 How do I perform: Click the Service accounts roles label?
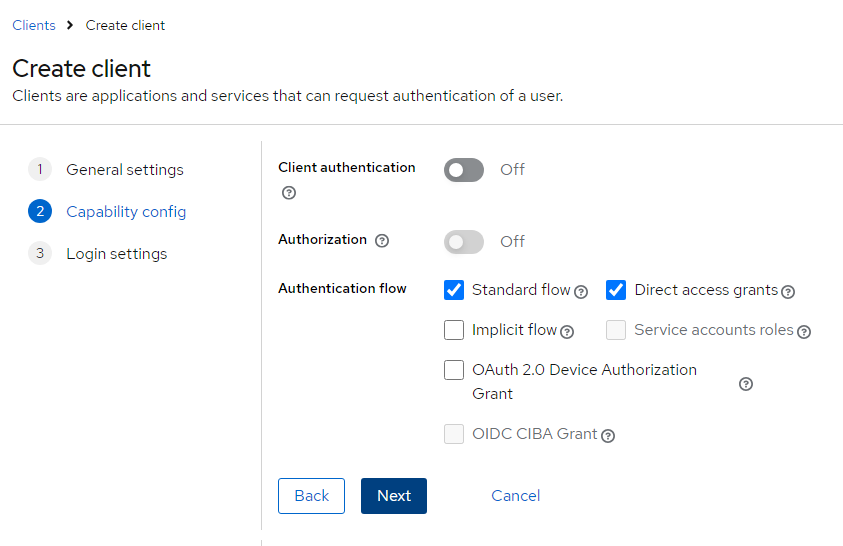[x=714, y=330]
